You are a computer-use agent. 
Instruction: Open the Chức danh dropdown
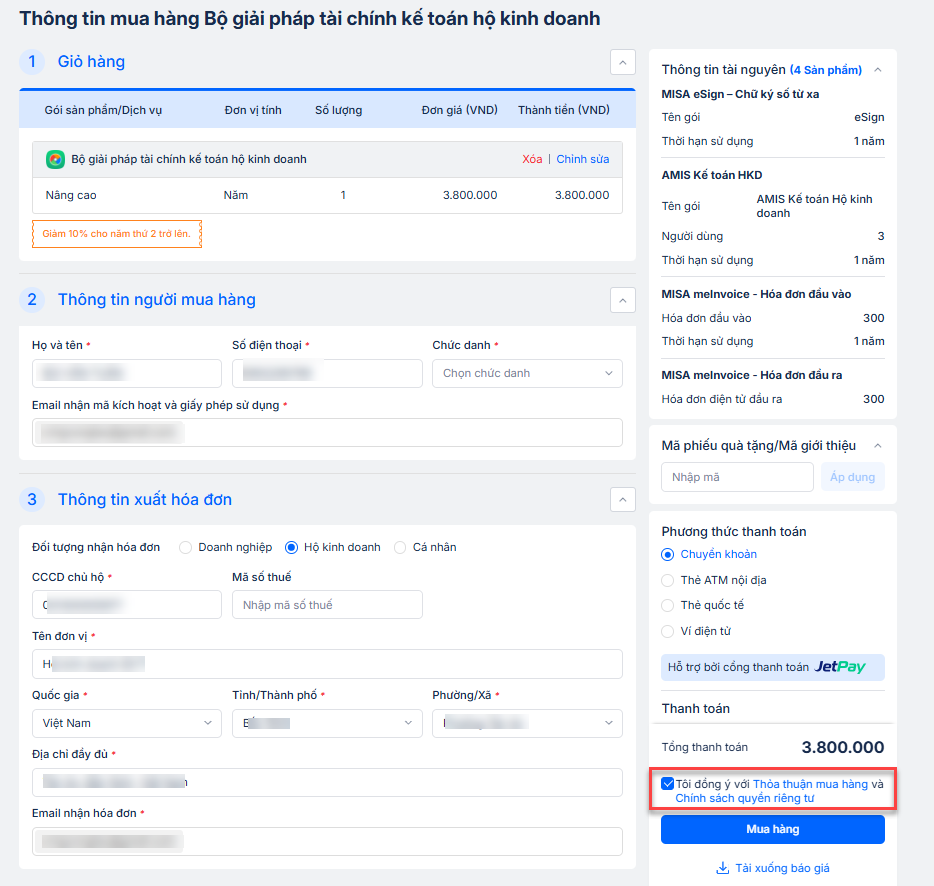(x=527, y=373)
